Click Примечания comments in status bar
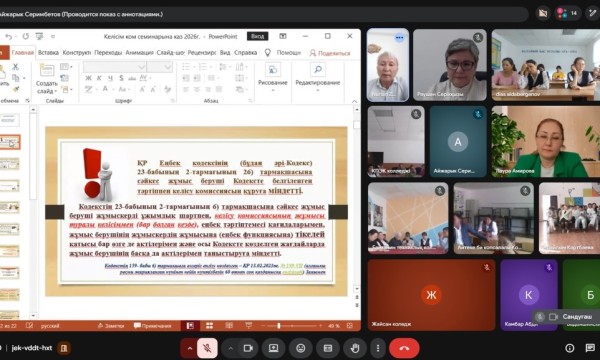Screen dimensions: 600x360 [152, 326]
